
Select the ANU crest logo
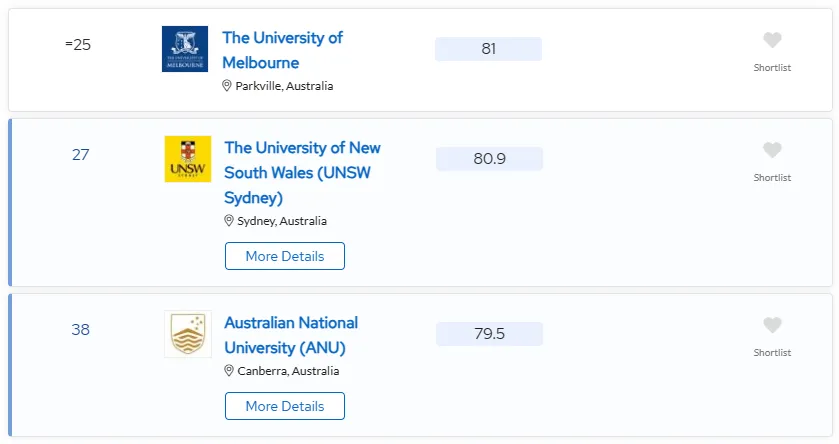point(188,334)
